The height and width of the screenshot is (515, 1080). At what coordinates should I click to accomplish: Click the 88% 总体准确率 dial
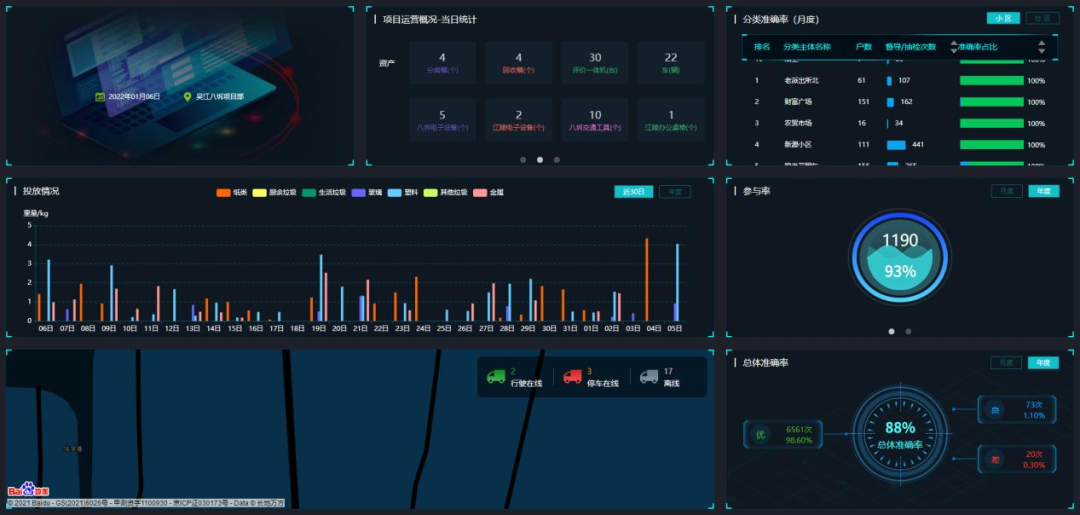pyautogui.click(x=901, y=434)
